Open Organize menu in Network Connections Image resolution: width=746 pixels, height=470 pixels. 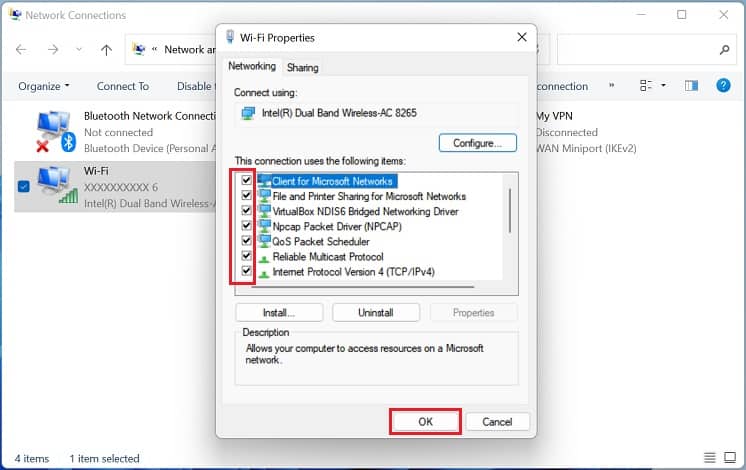44,86
